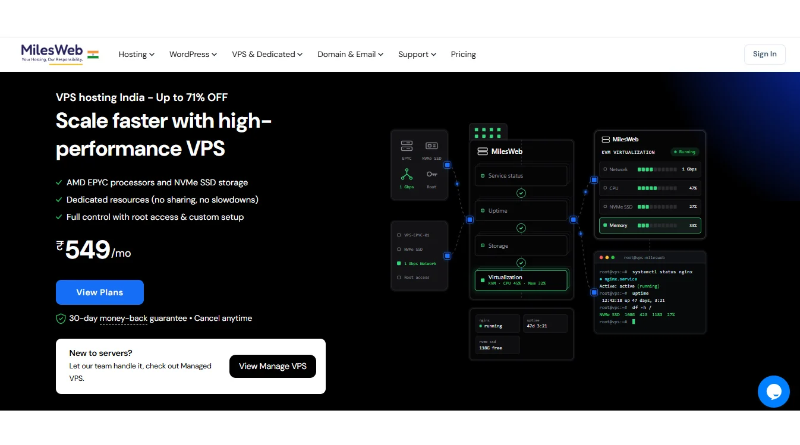Go to the Pricing page
This screenshot has width=800, height=445.
click(463, 54)
